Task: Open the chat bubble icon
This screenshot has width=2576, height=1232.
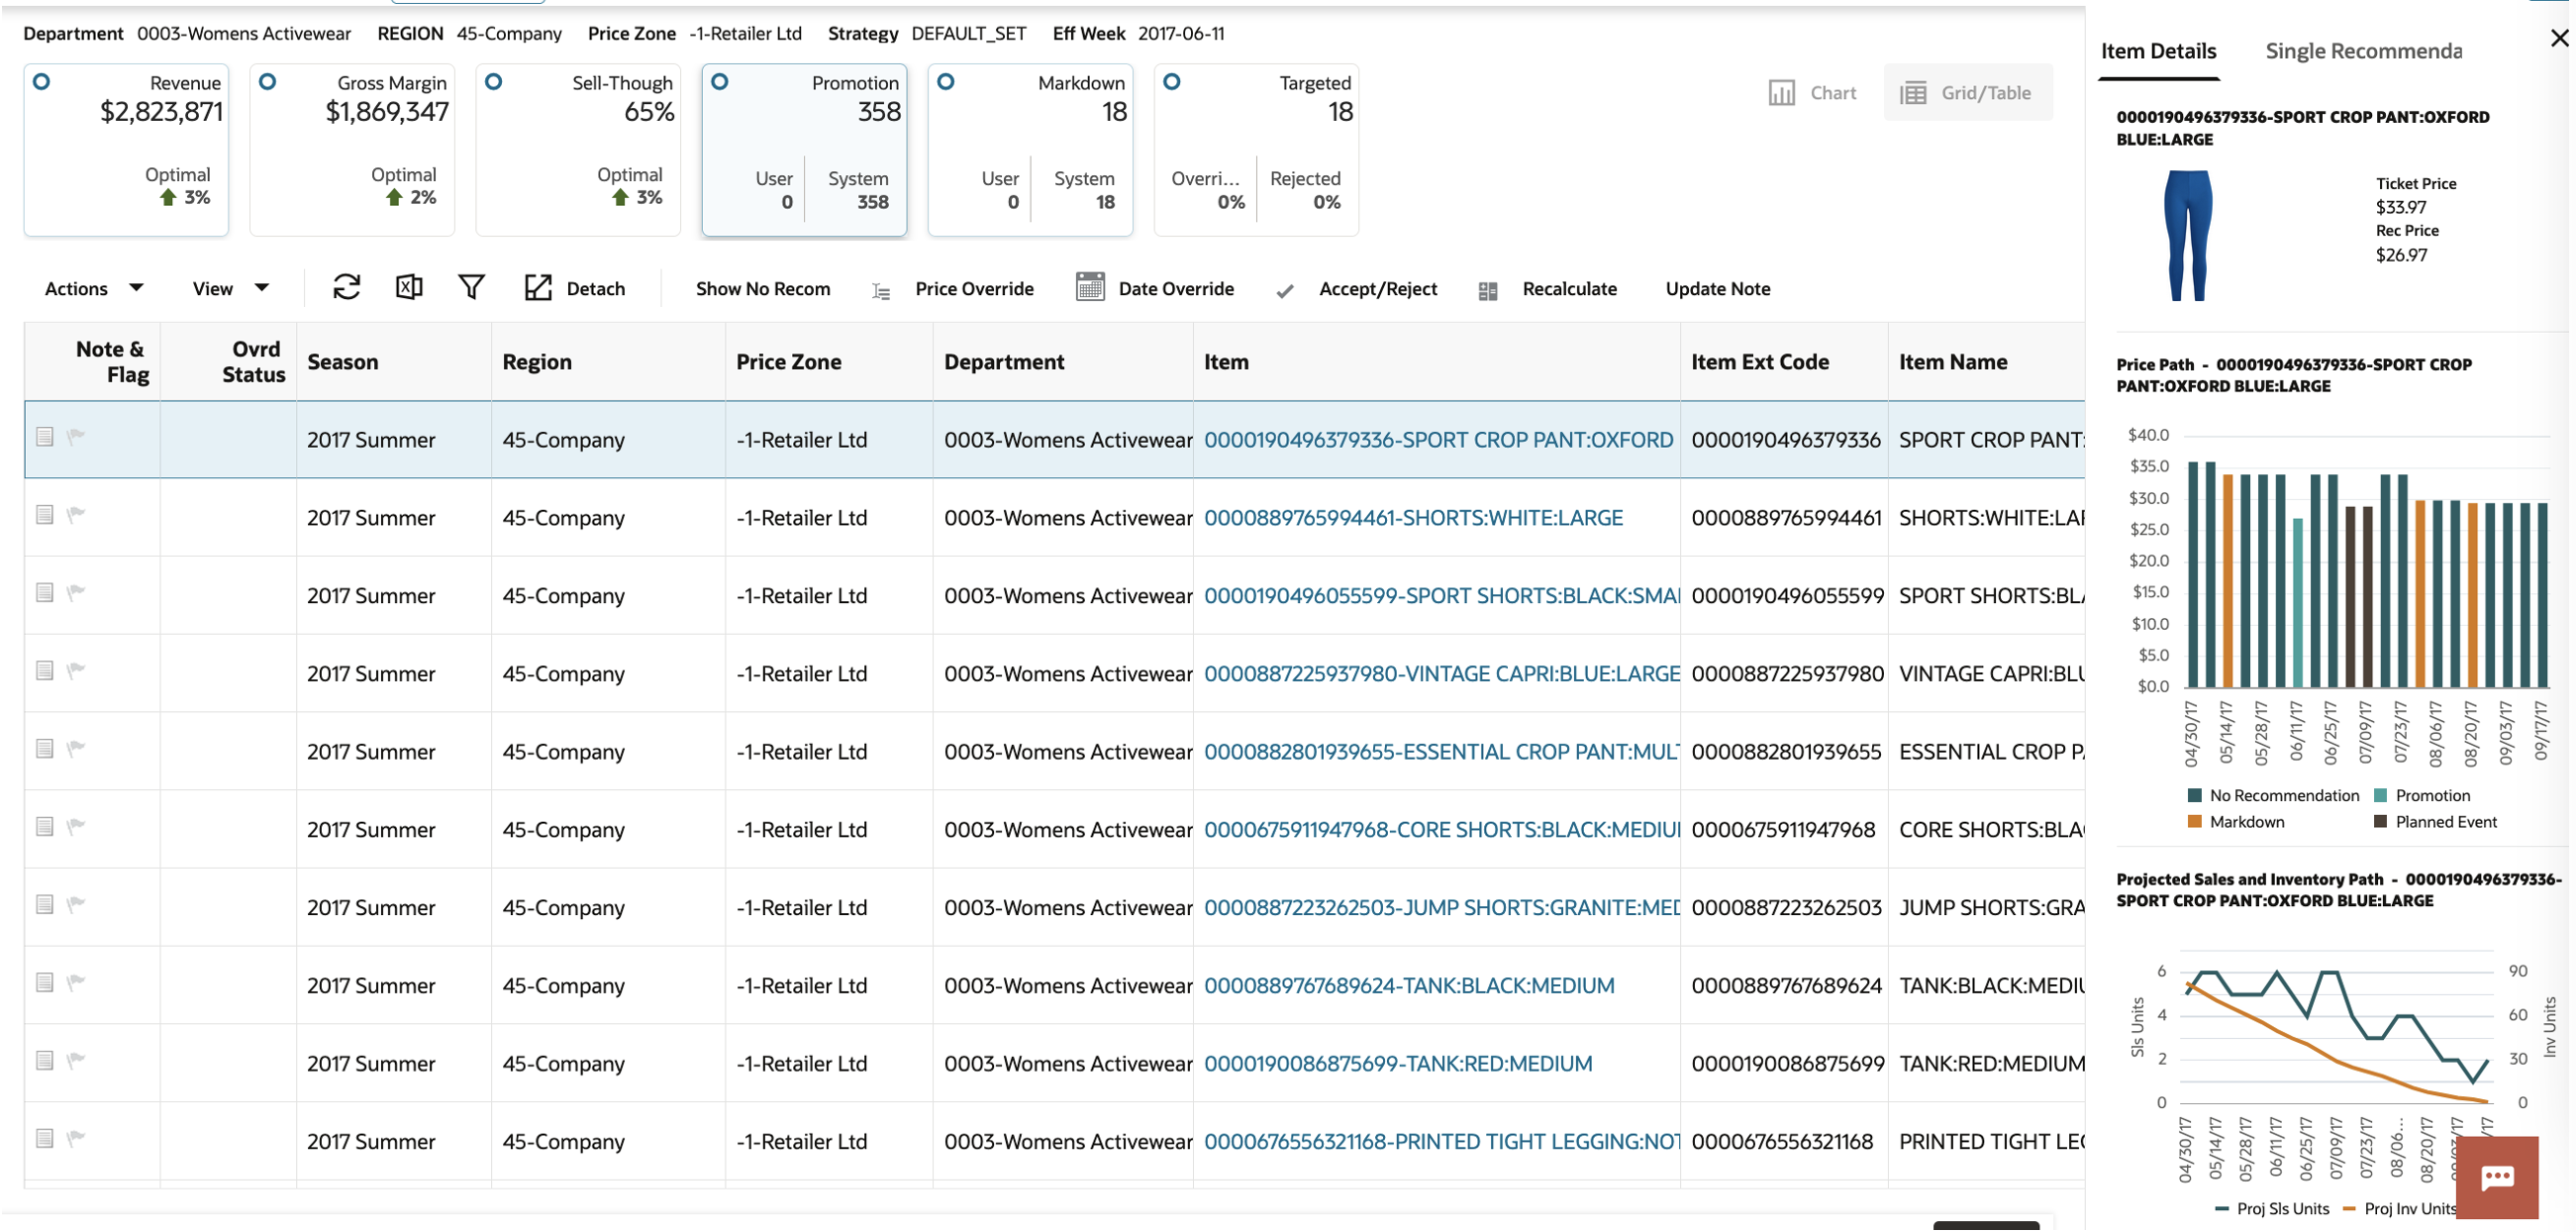Action: coord(2496,1176)
